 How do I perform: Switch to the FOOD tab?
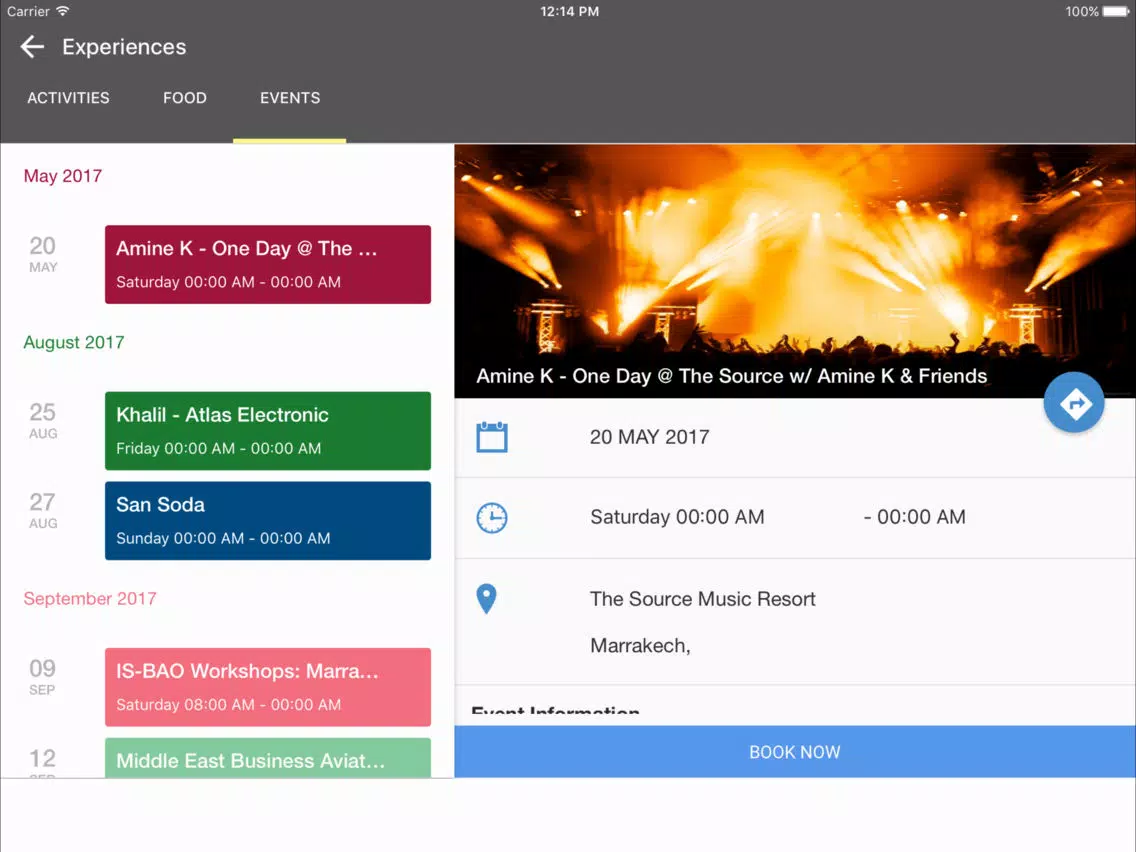[x=185, y=98]
